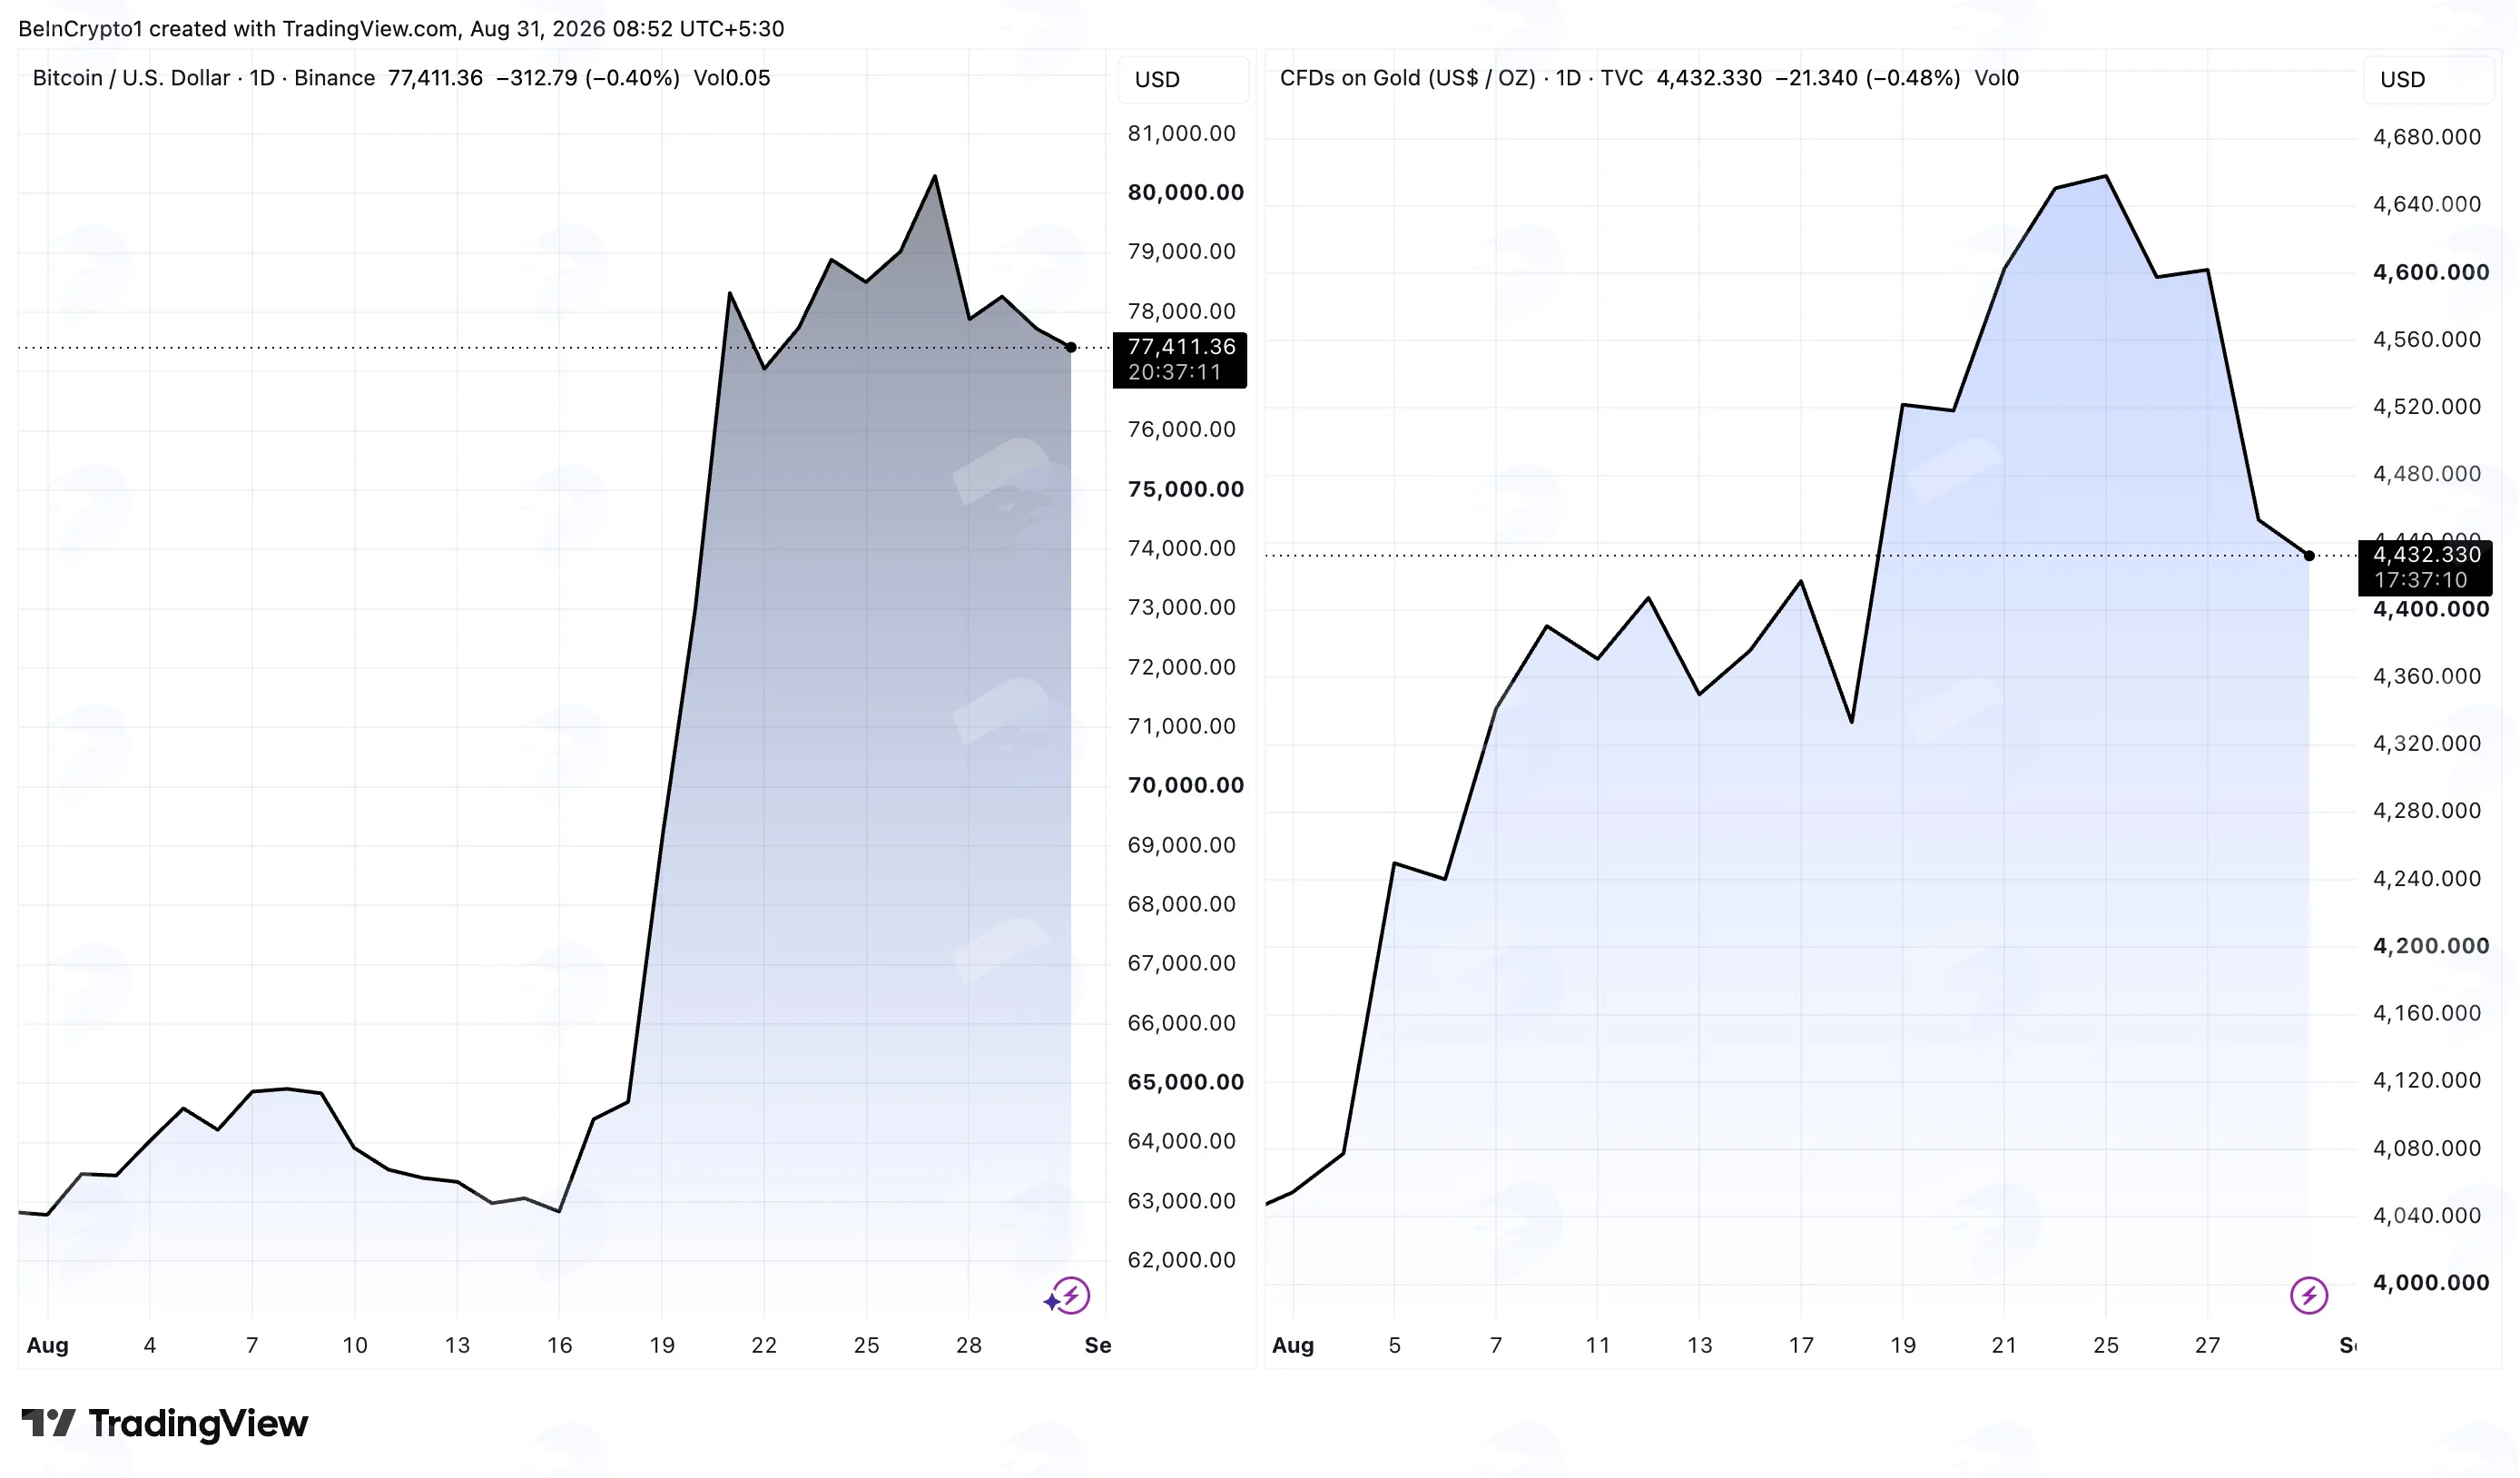Click the 80,000.00 level on Bitcoin price axis
The image size is (2520, 1478).
1186,192
